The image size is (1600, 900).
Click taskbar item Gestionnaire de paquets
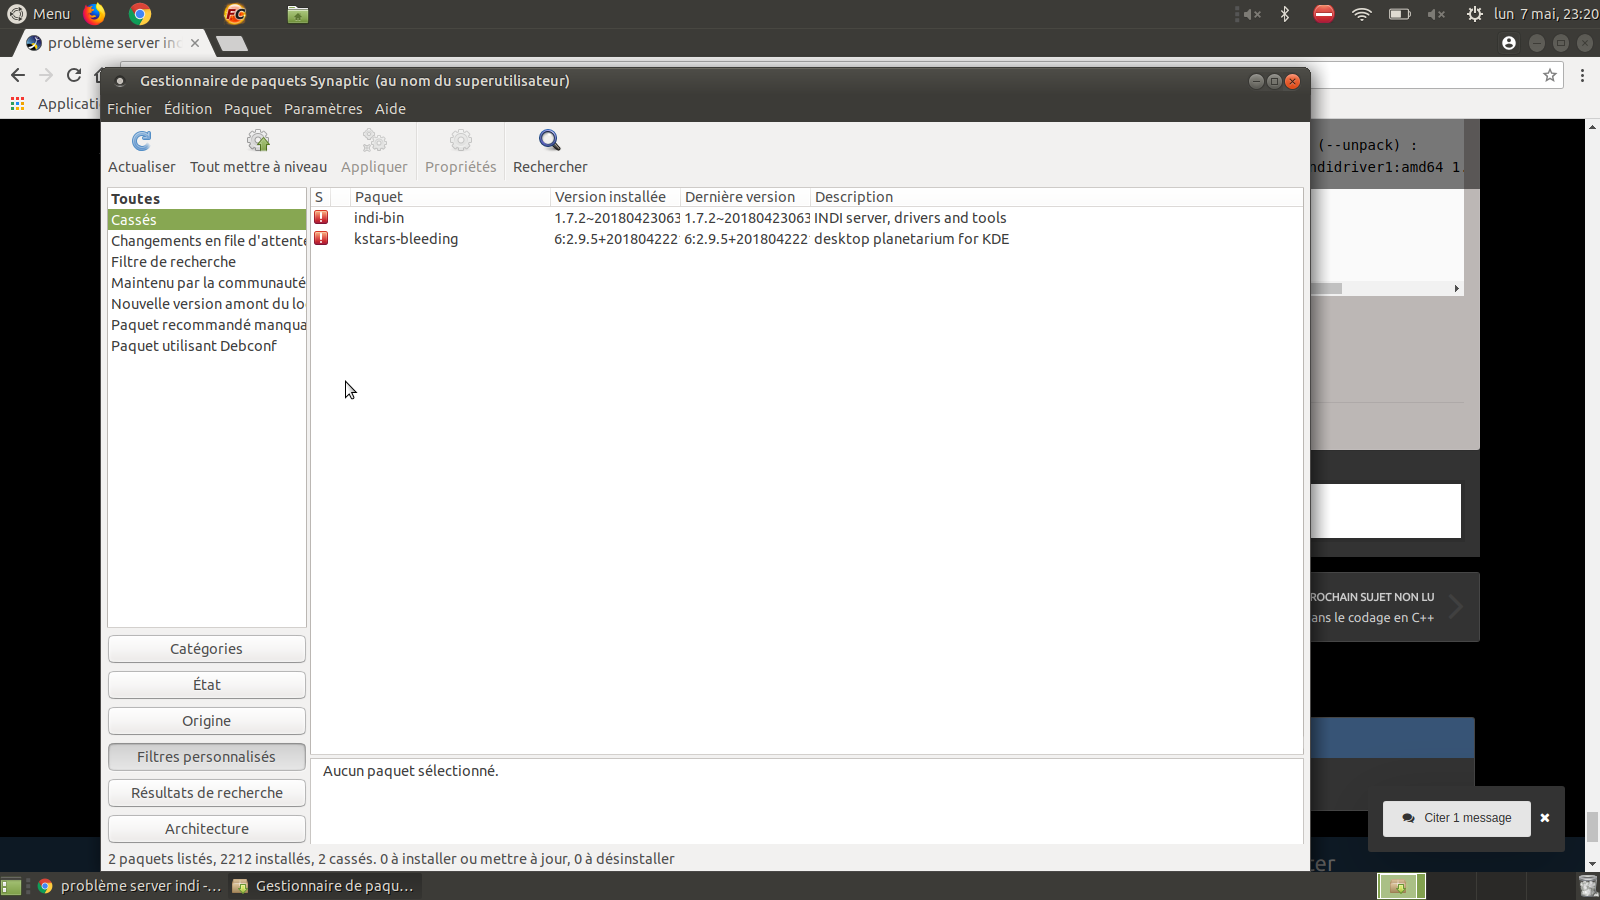pos(324,886)
